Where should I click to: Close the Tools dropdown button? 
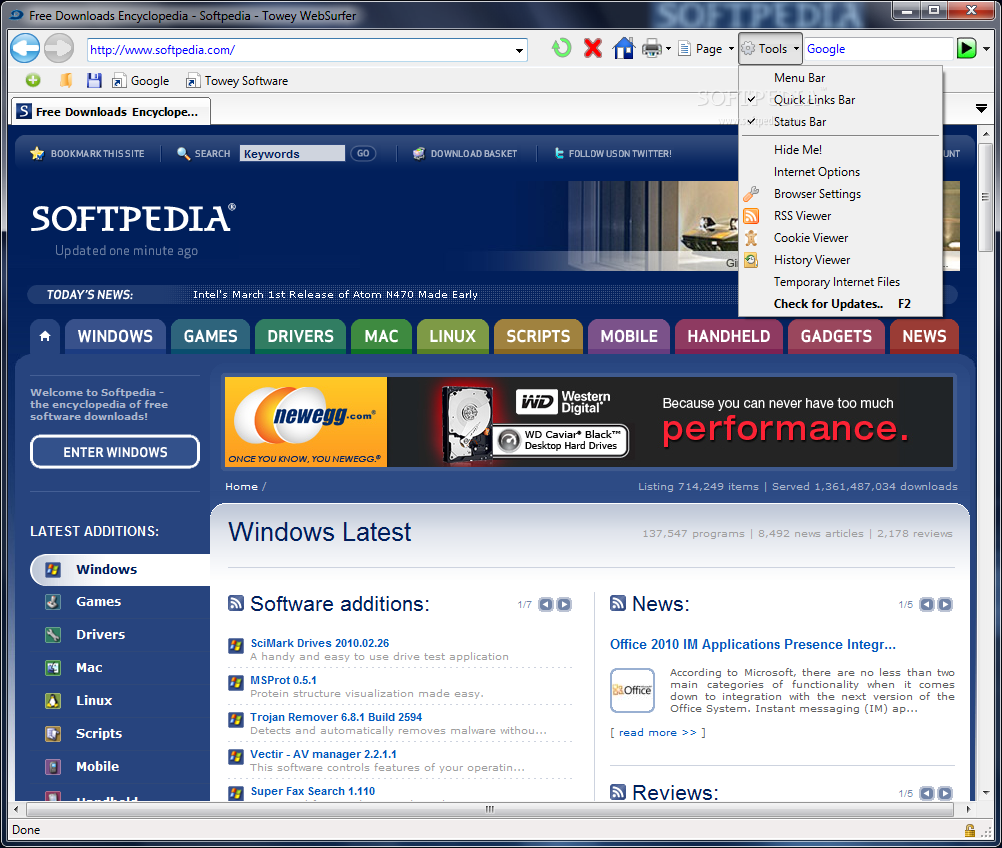(770, 49)
